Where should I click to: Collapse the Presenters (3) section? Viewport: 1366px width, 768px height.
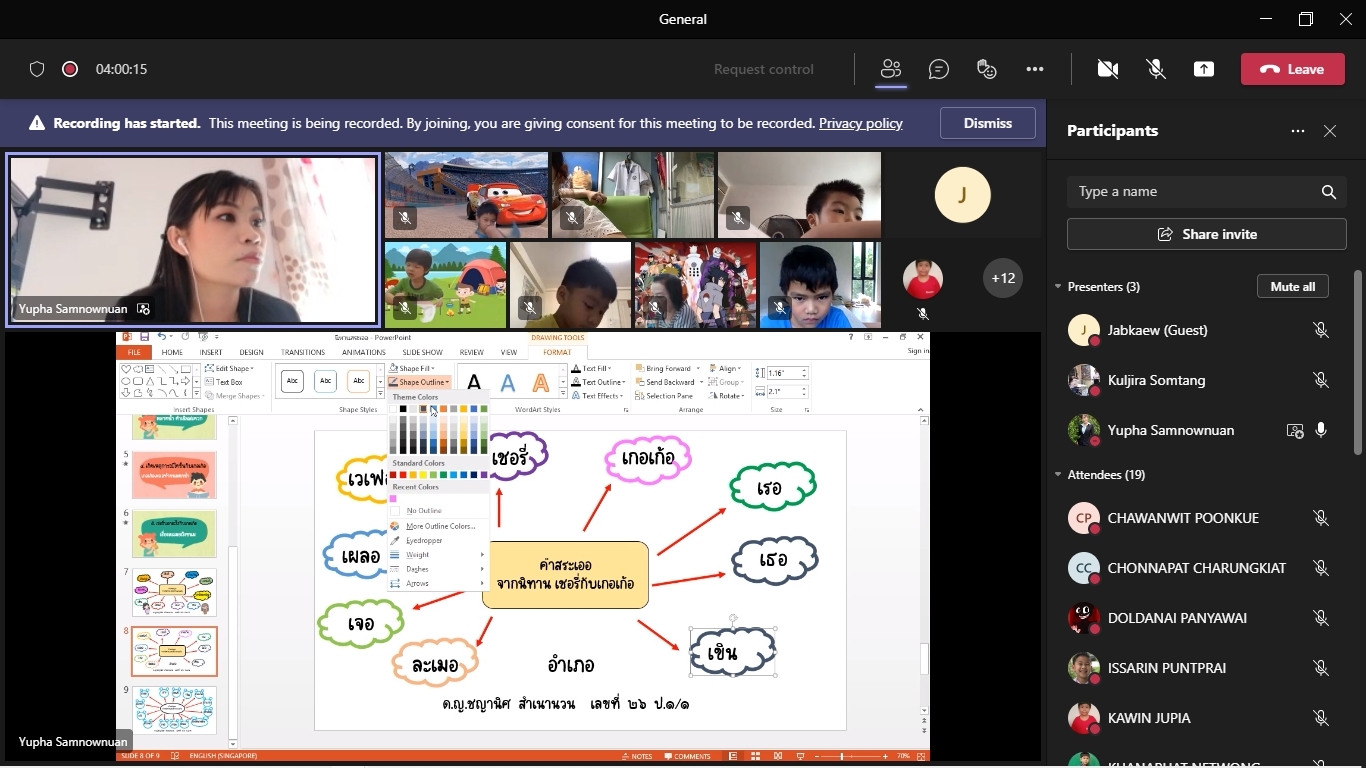[x=1058, y=287]
